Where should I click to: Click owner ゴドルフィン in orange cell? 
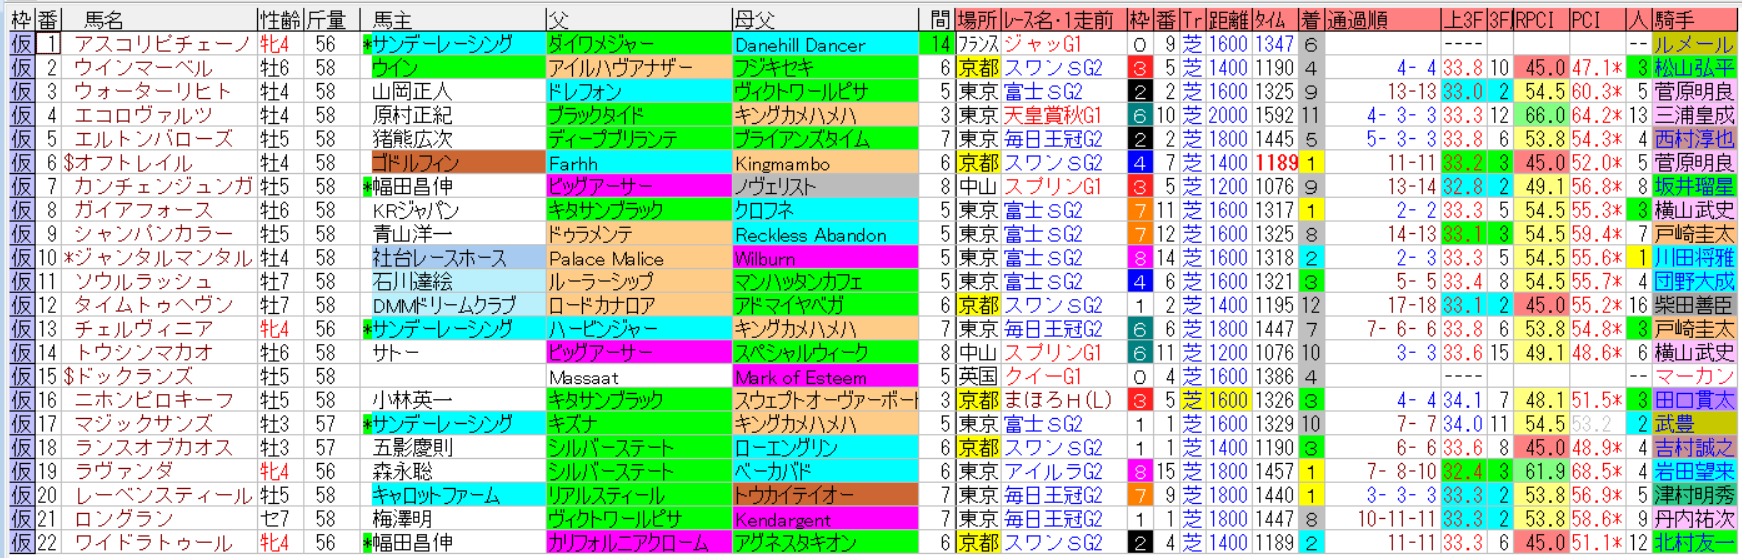pos(415,163)
